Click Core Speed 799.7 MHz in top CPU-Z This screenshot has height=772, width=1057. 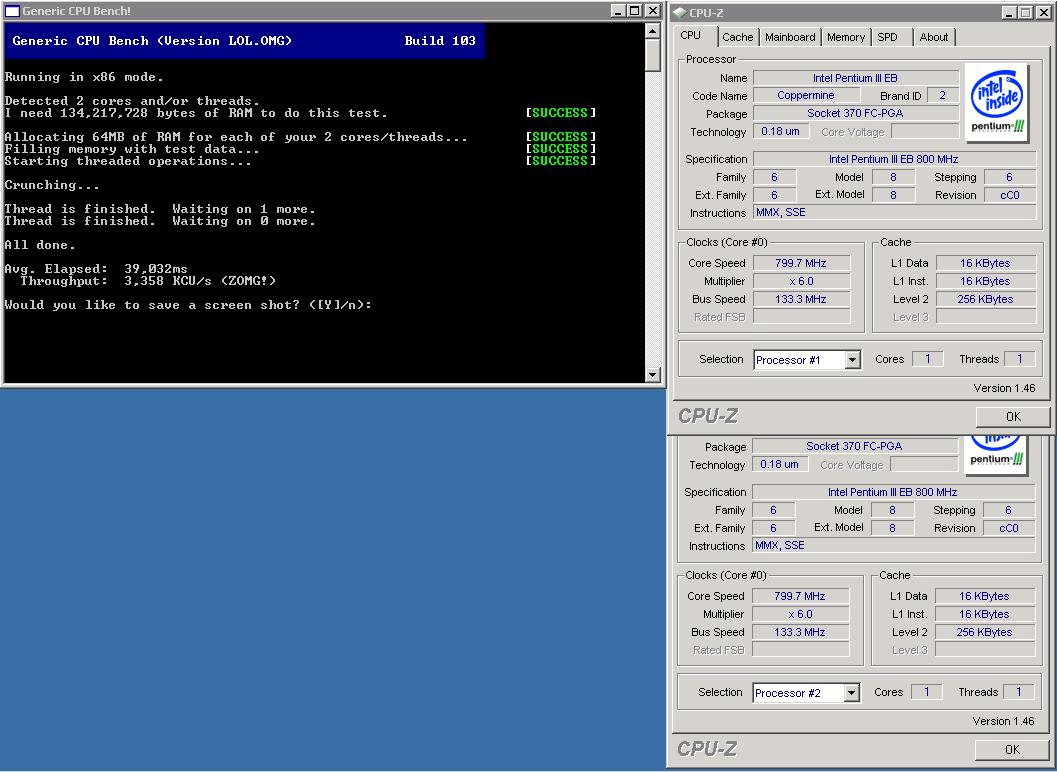pyautogui.click(x=801, y=263)
